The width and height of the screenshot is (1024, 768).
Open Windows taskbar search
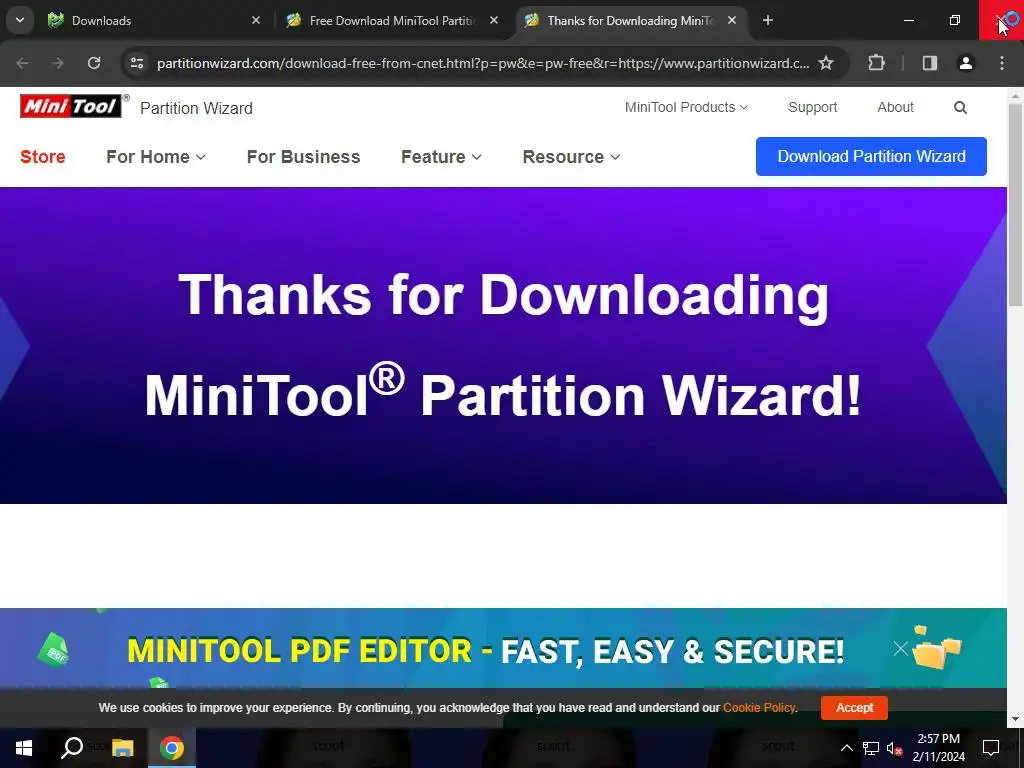[72, 748]
